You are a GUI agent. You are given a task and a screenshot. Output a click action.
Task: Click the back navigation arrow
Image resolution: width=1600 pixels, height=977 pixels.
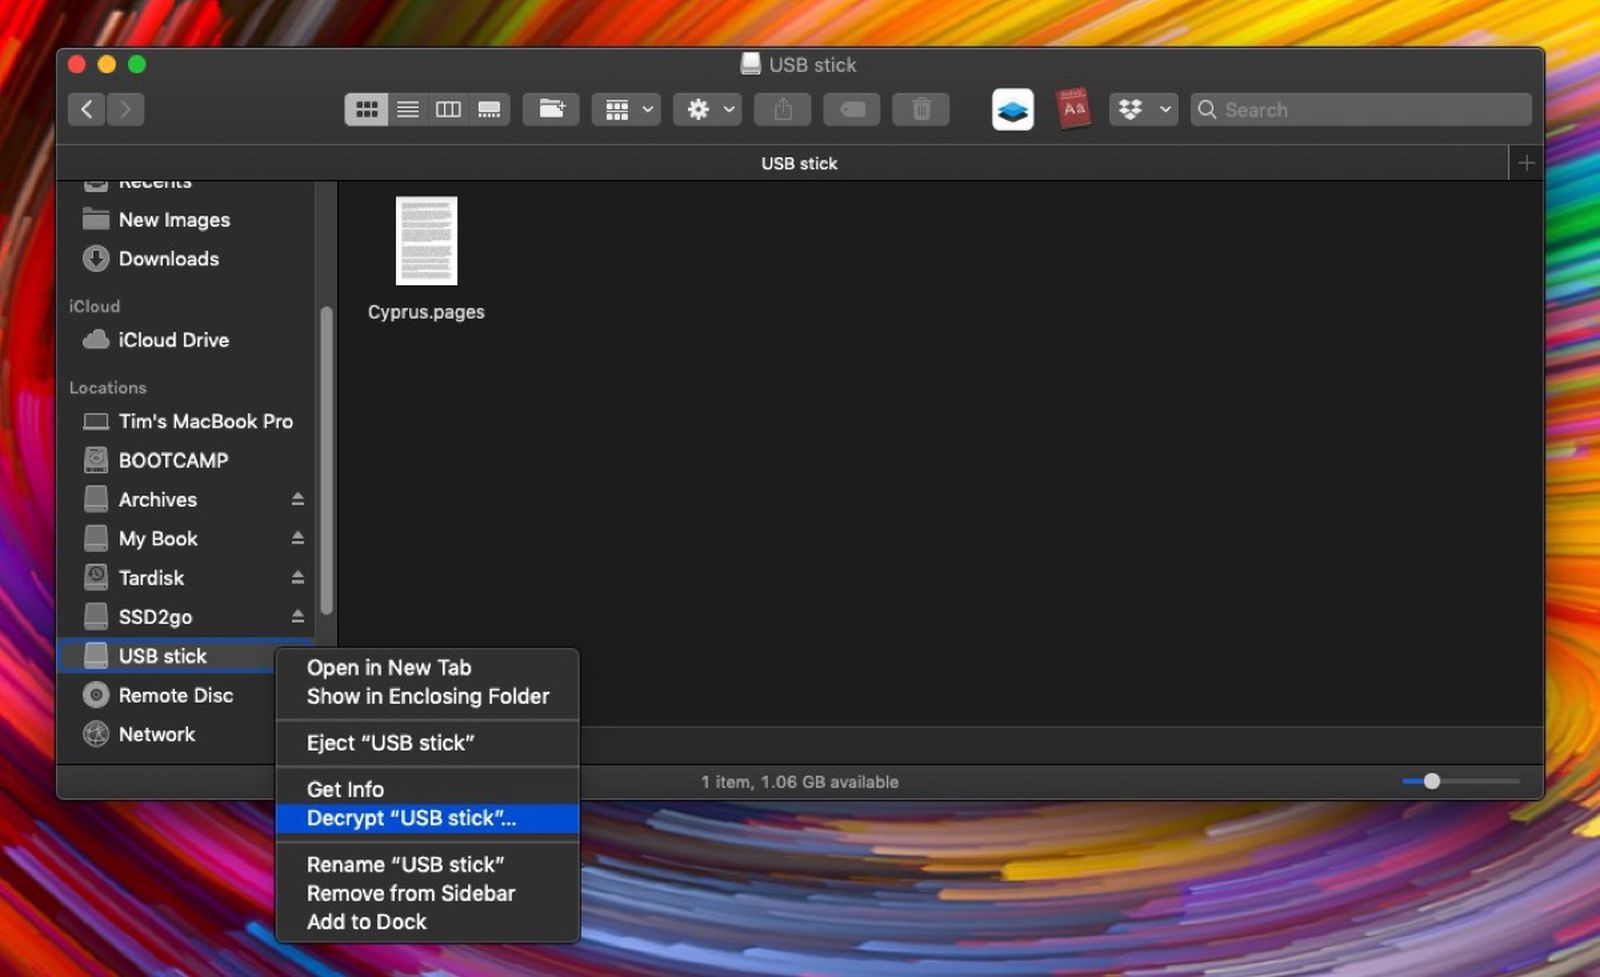(x=86, y=109)
